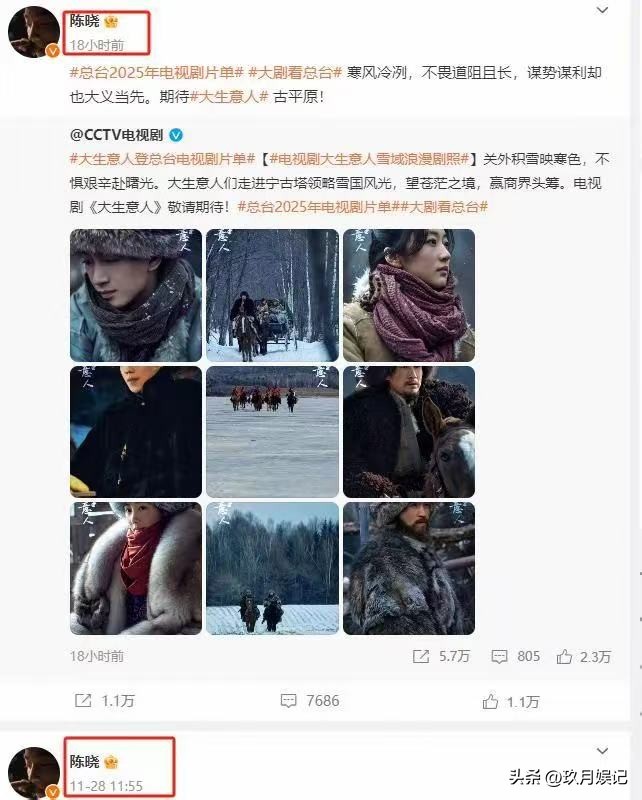Open the #大生意人# hashtag link
Image resolution: width=642 pixels, height=800 pixels.
(229, 96)
